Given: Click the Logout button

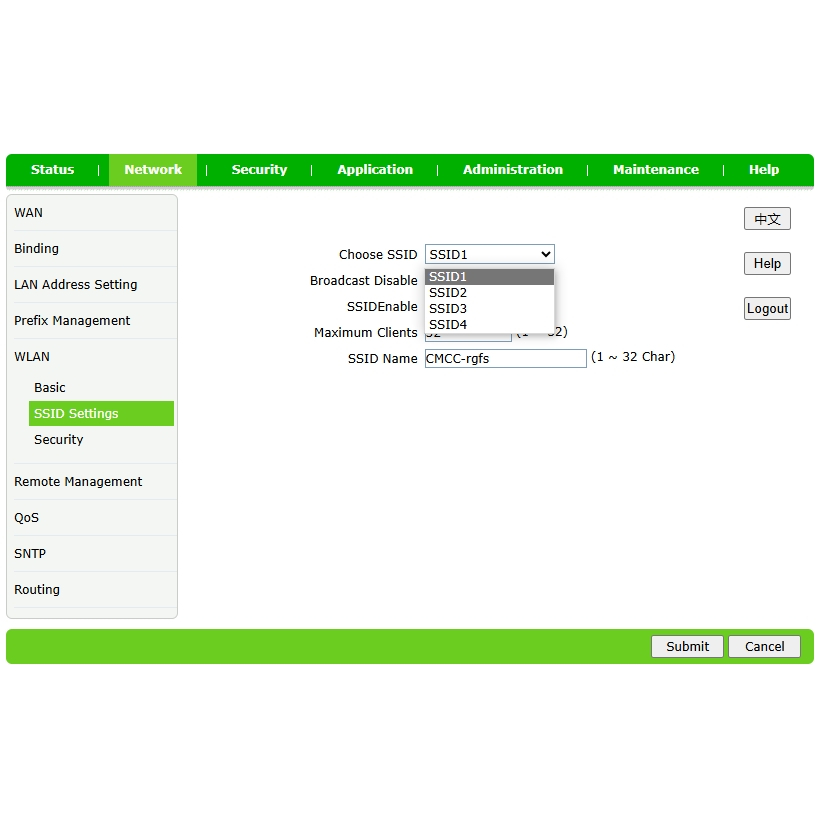Looking at the screenshot, I should [767, 309].
